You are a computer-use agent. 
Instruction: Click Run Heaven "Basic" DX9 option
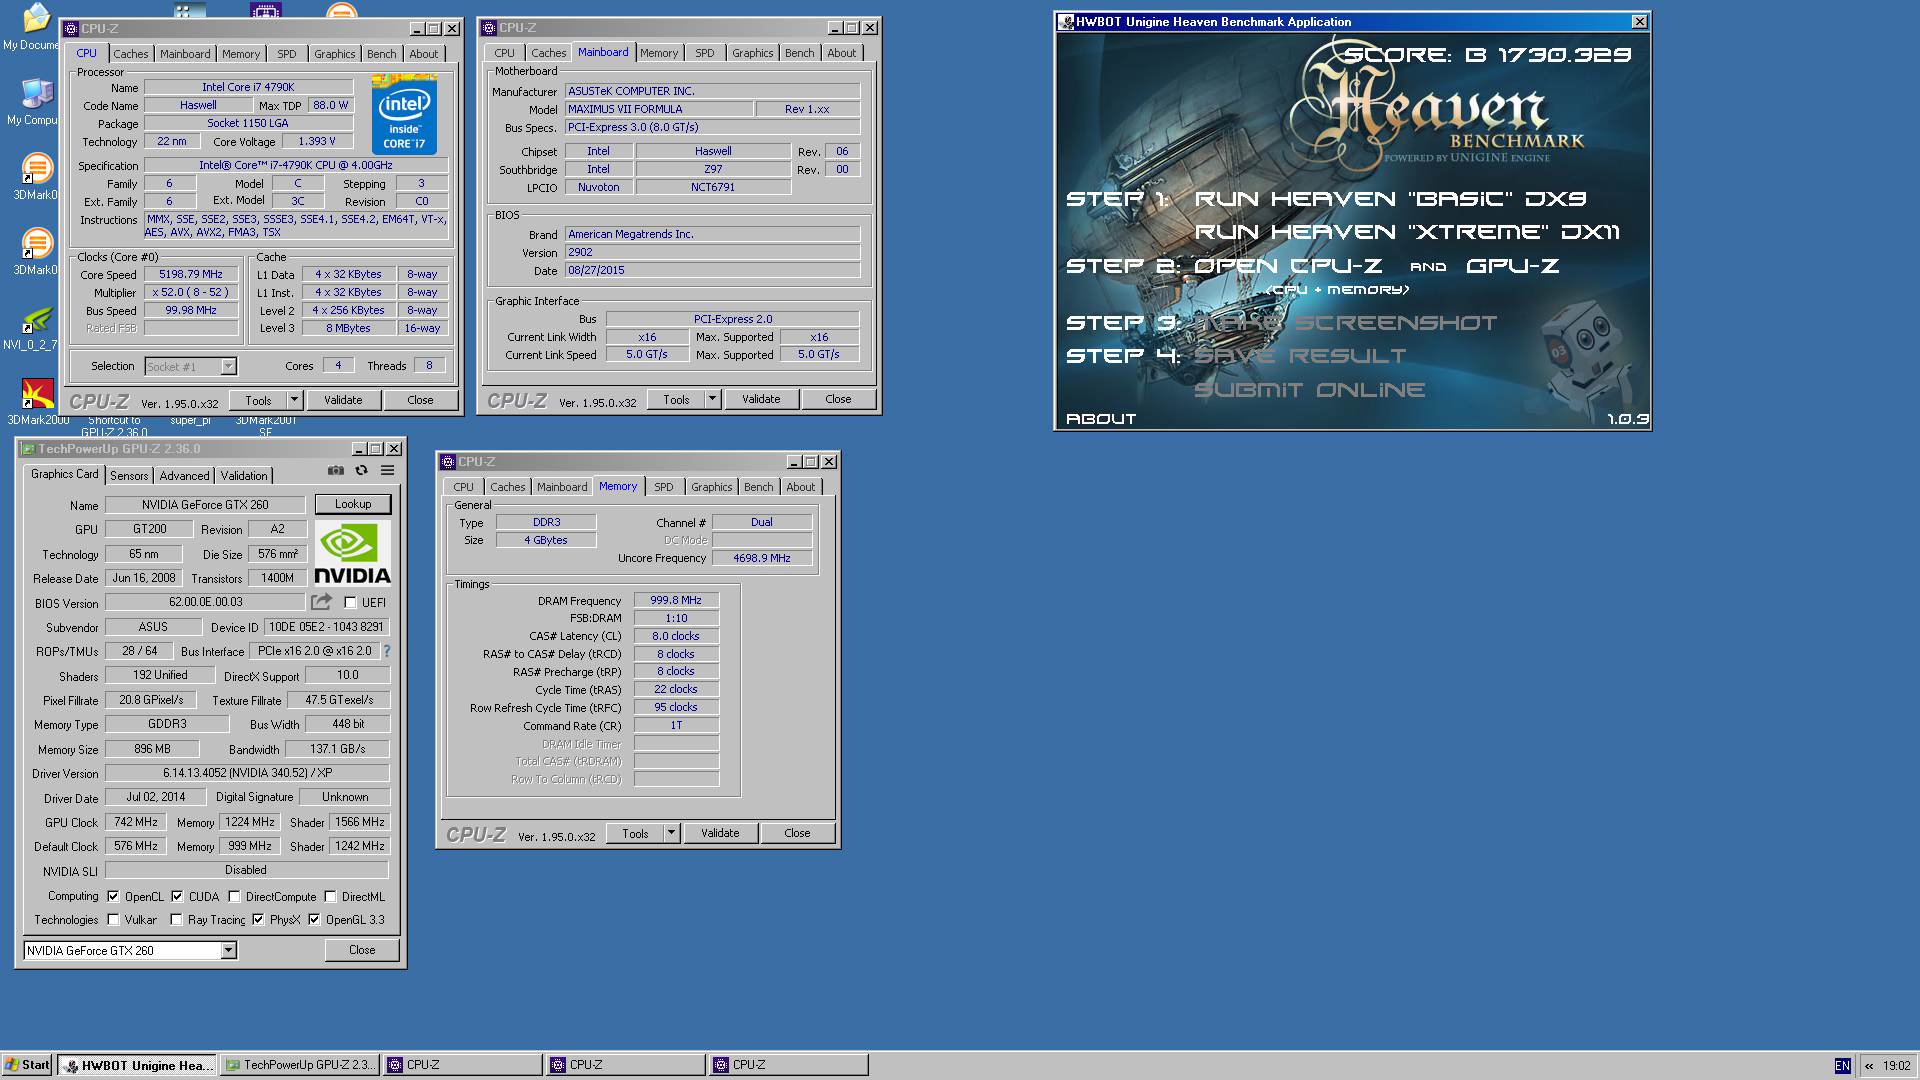(x=1390, y=199)
